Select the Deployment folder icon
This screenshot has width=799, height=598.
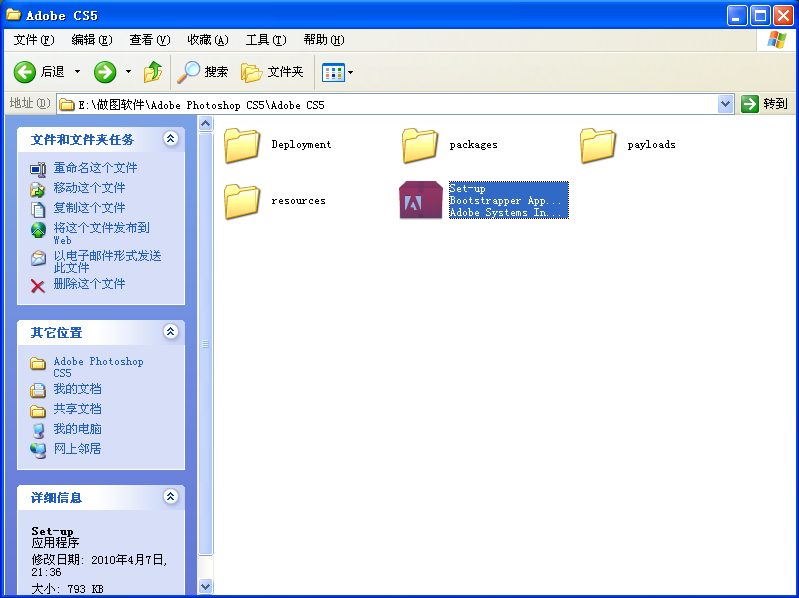(x=242, y=145)
